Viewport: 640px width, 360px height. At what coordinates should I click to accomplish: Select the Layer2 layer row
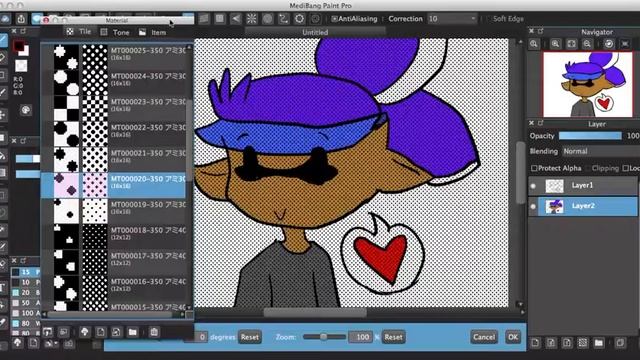pyautogui.click(x=583, y=206)
